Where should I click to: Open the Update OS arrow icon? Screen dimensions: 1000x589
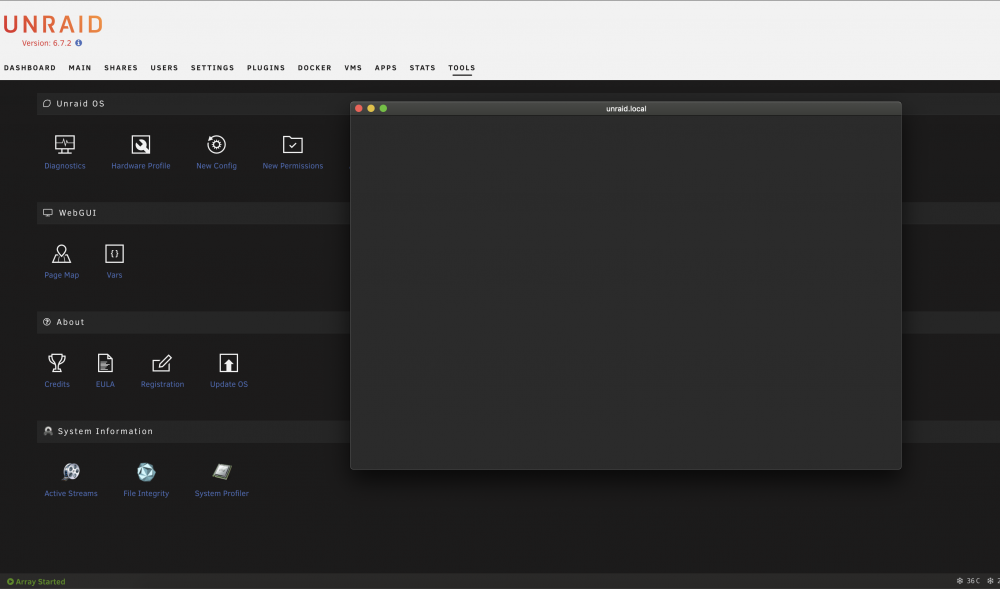(228, 363)
